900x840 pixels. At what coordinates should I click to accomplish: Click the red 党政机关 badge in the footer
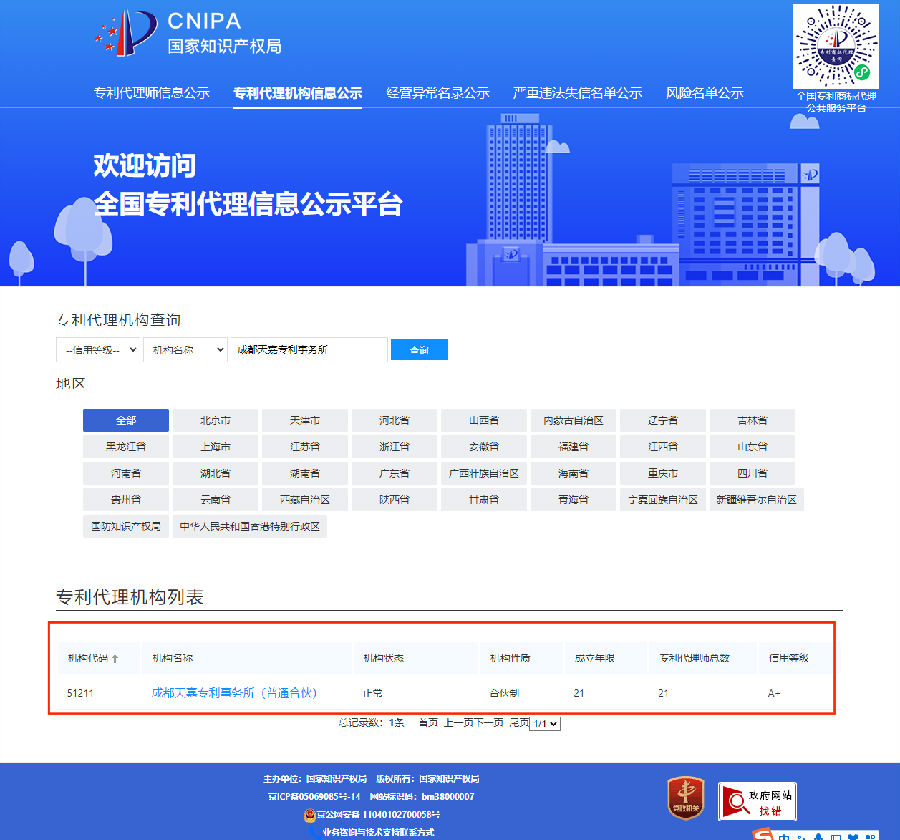686,799
